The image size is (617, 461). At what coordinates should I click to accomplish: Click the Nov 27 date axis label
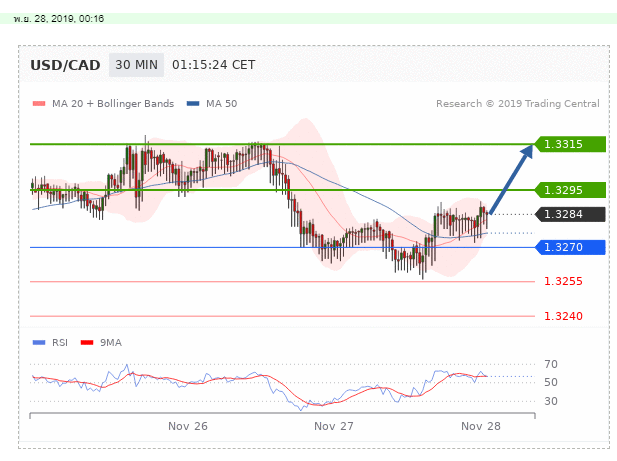334,426
